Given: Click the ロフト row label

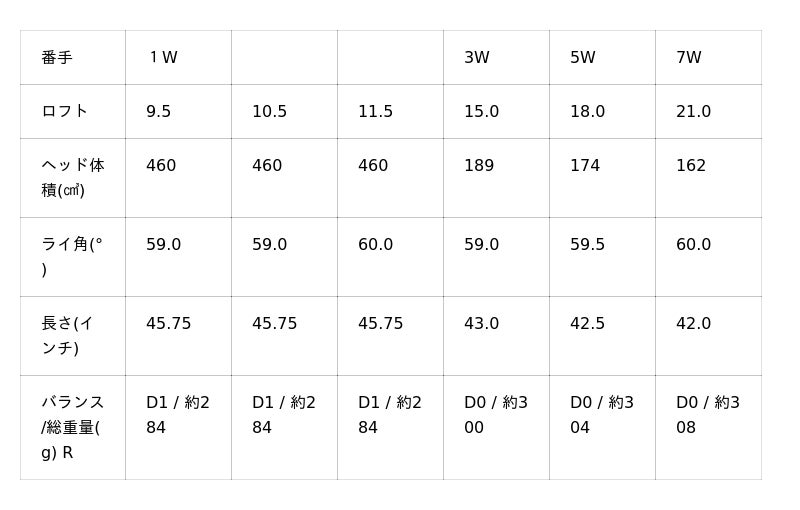Looking at the screenshot, I should 65,111.
